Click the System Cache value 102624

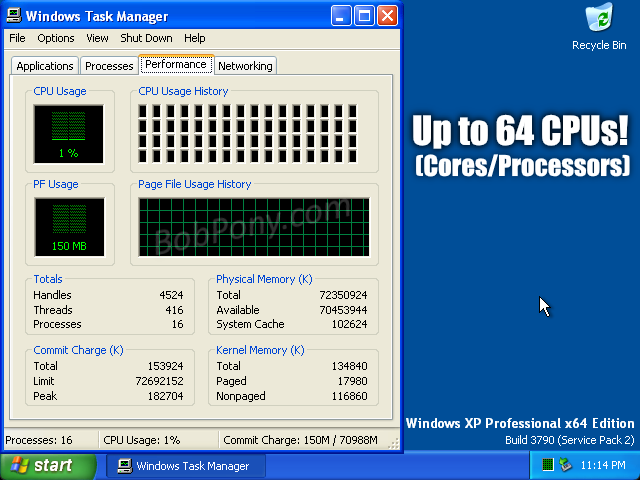point(349,324)
